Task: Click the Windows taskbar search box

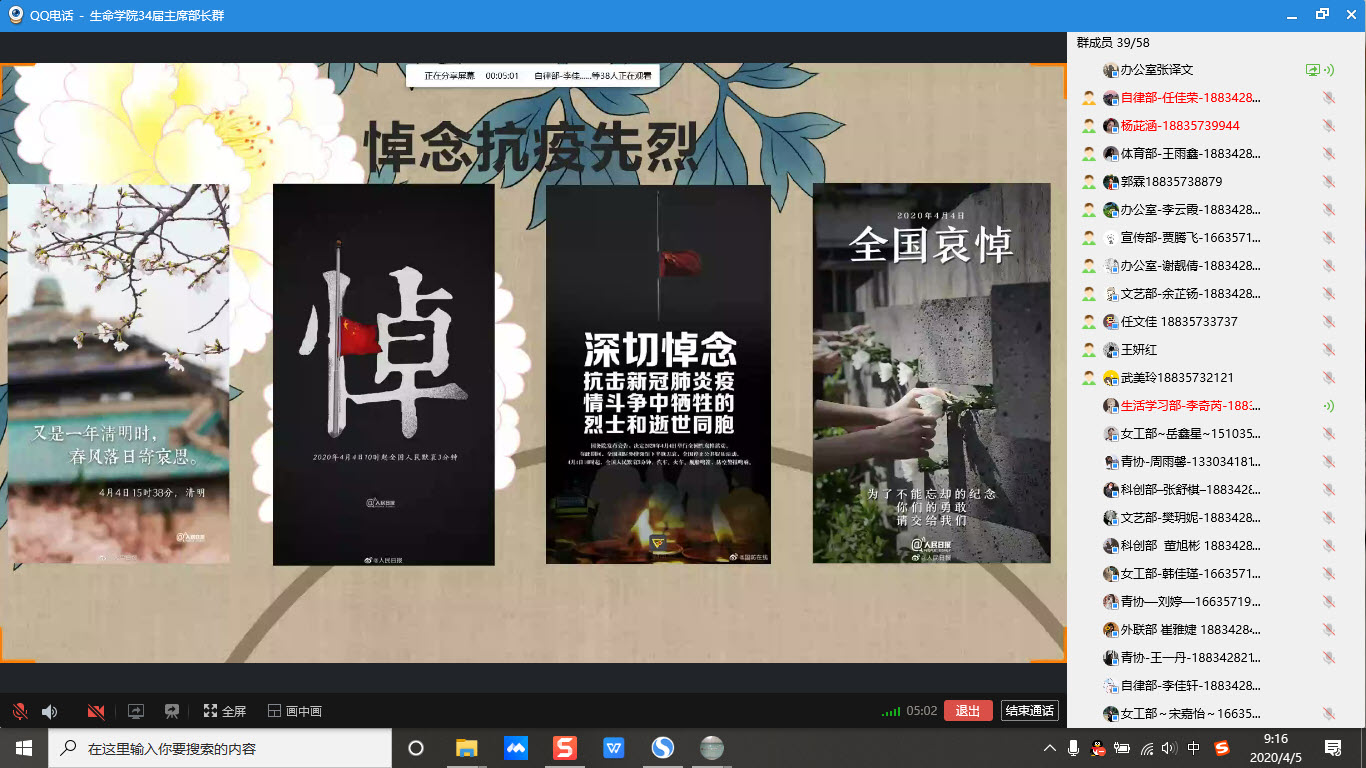Action: pos(220,748)
